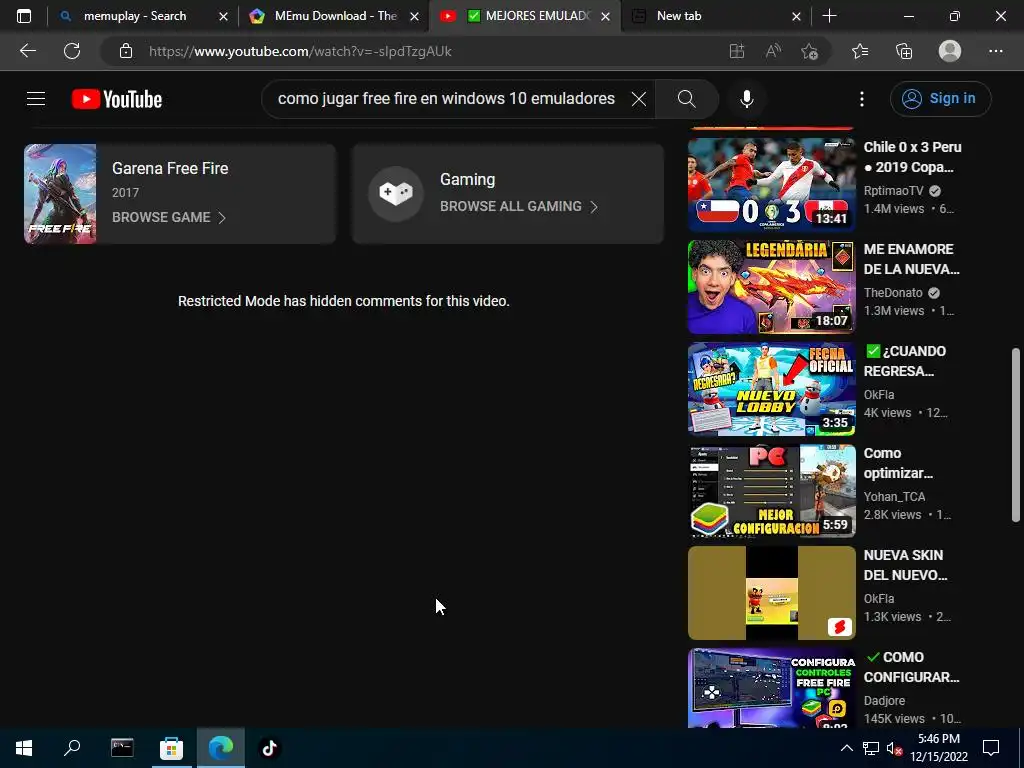
Task: Close the New tab tab
Action: (x=796, y=16)
